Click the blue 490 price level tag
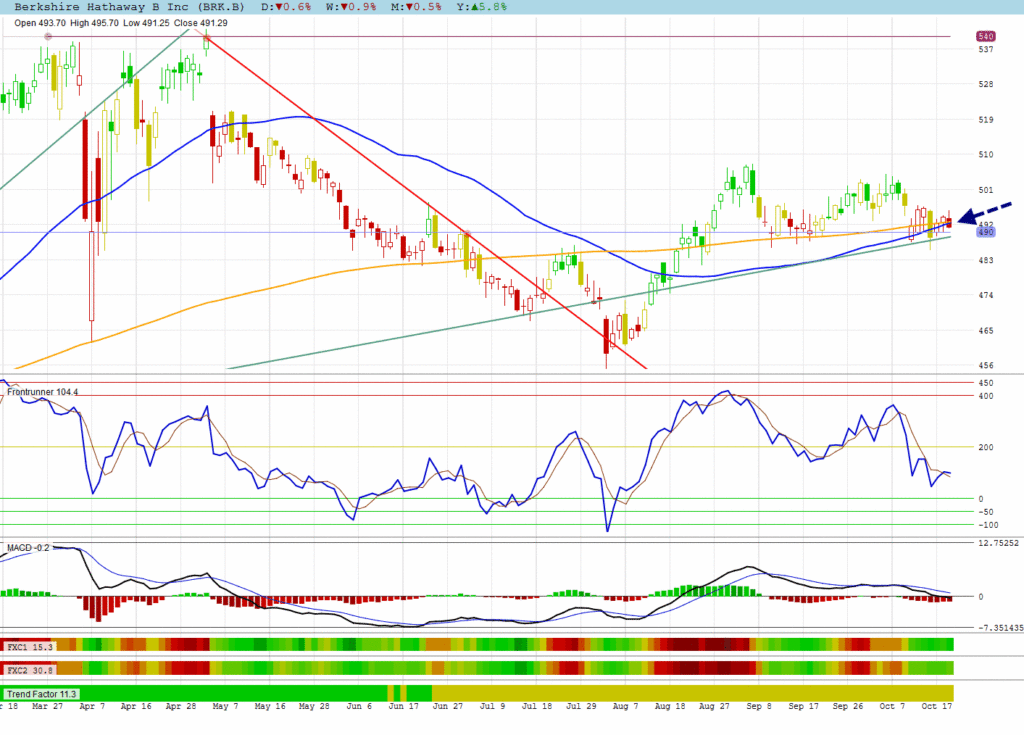Image resolution: width=1024 pixels, height=735 pixels. tap(985, 232)
